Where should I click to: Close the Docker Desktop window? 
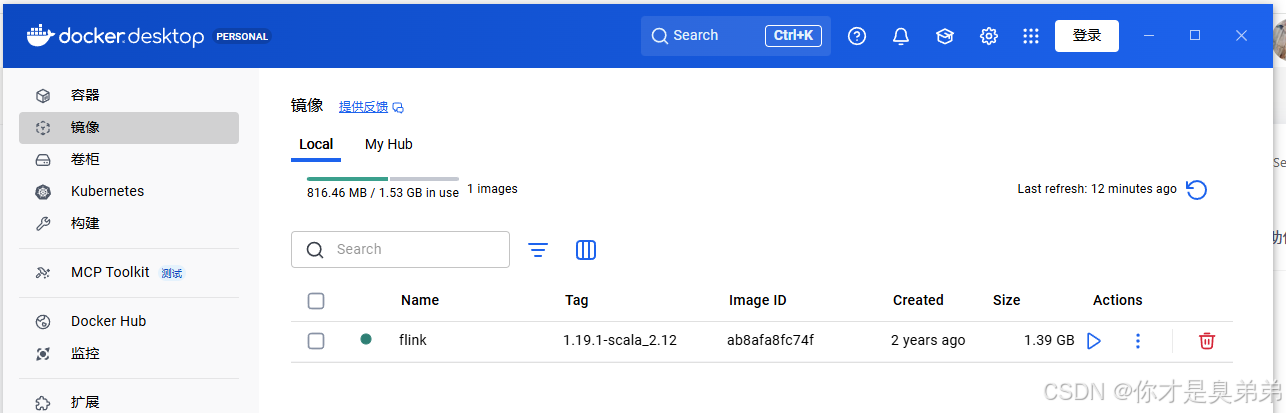(x=1241, y=36)
